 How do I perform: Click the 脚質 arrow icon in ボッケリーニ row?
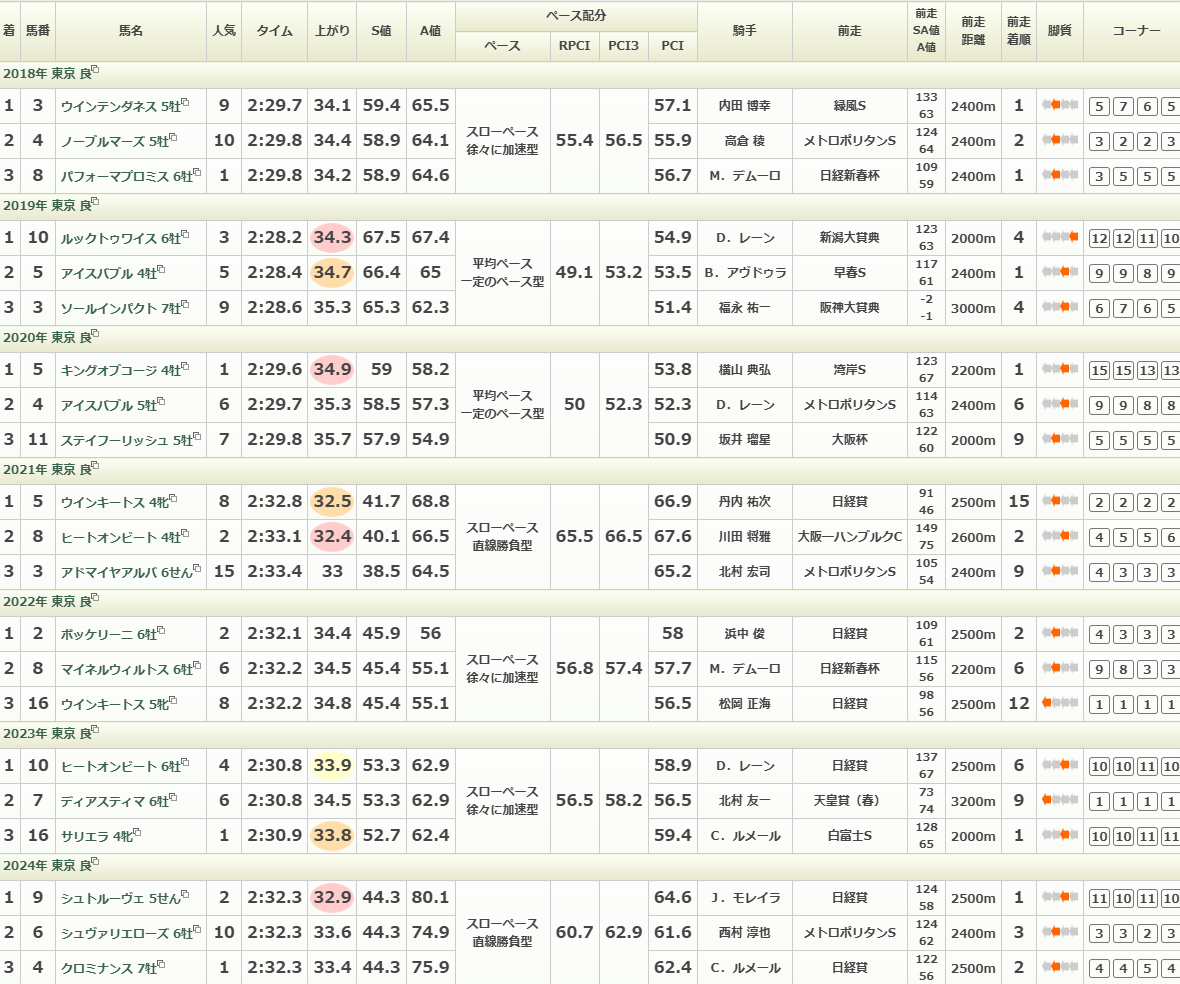point(1060,633)
